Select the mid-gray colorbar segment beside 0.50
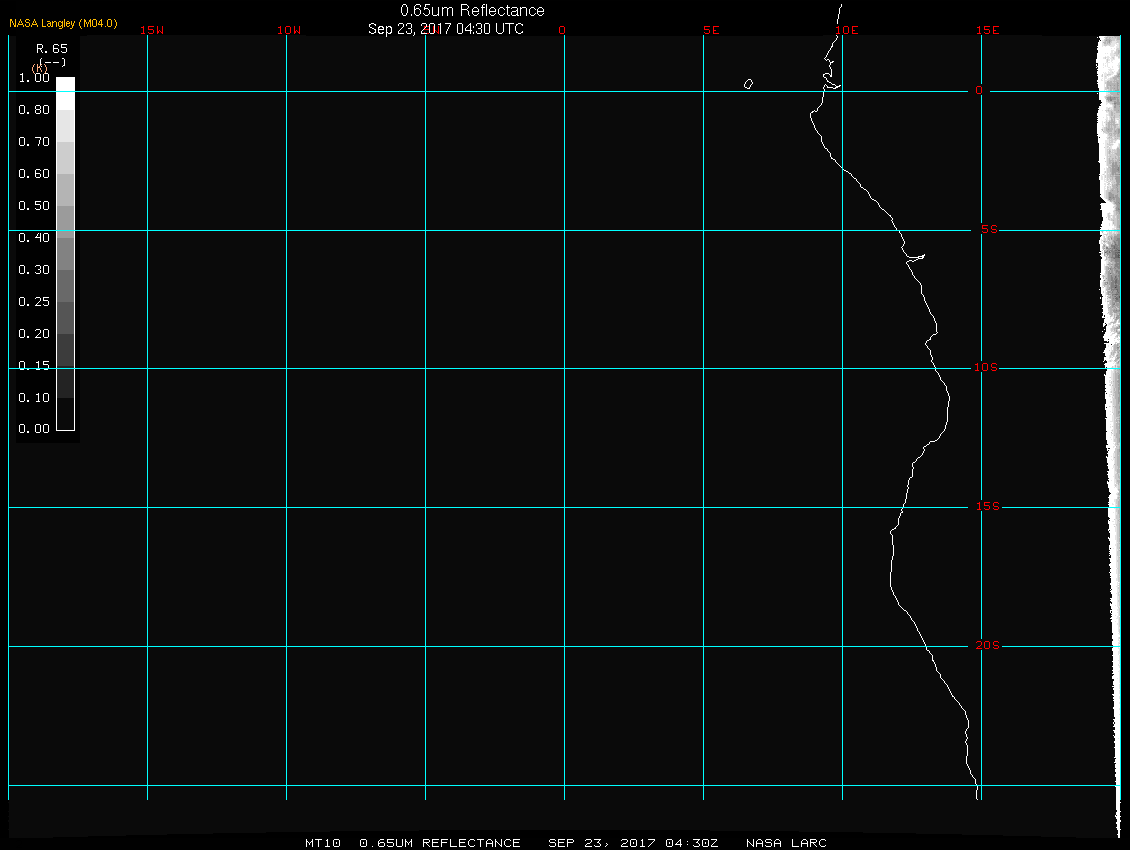Screen dimensions: 1130x850 [x=66, y=221]
